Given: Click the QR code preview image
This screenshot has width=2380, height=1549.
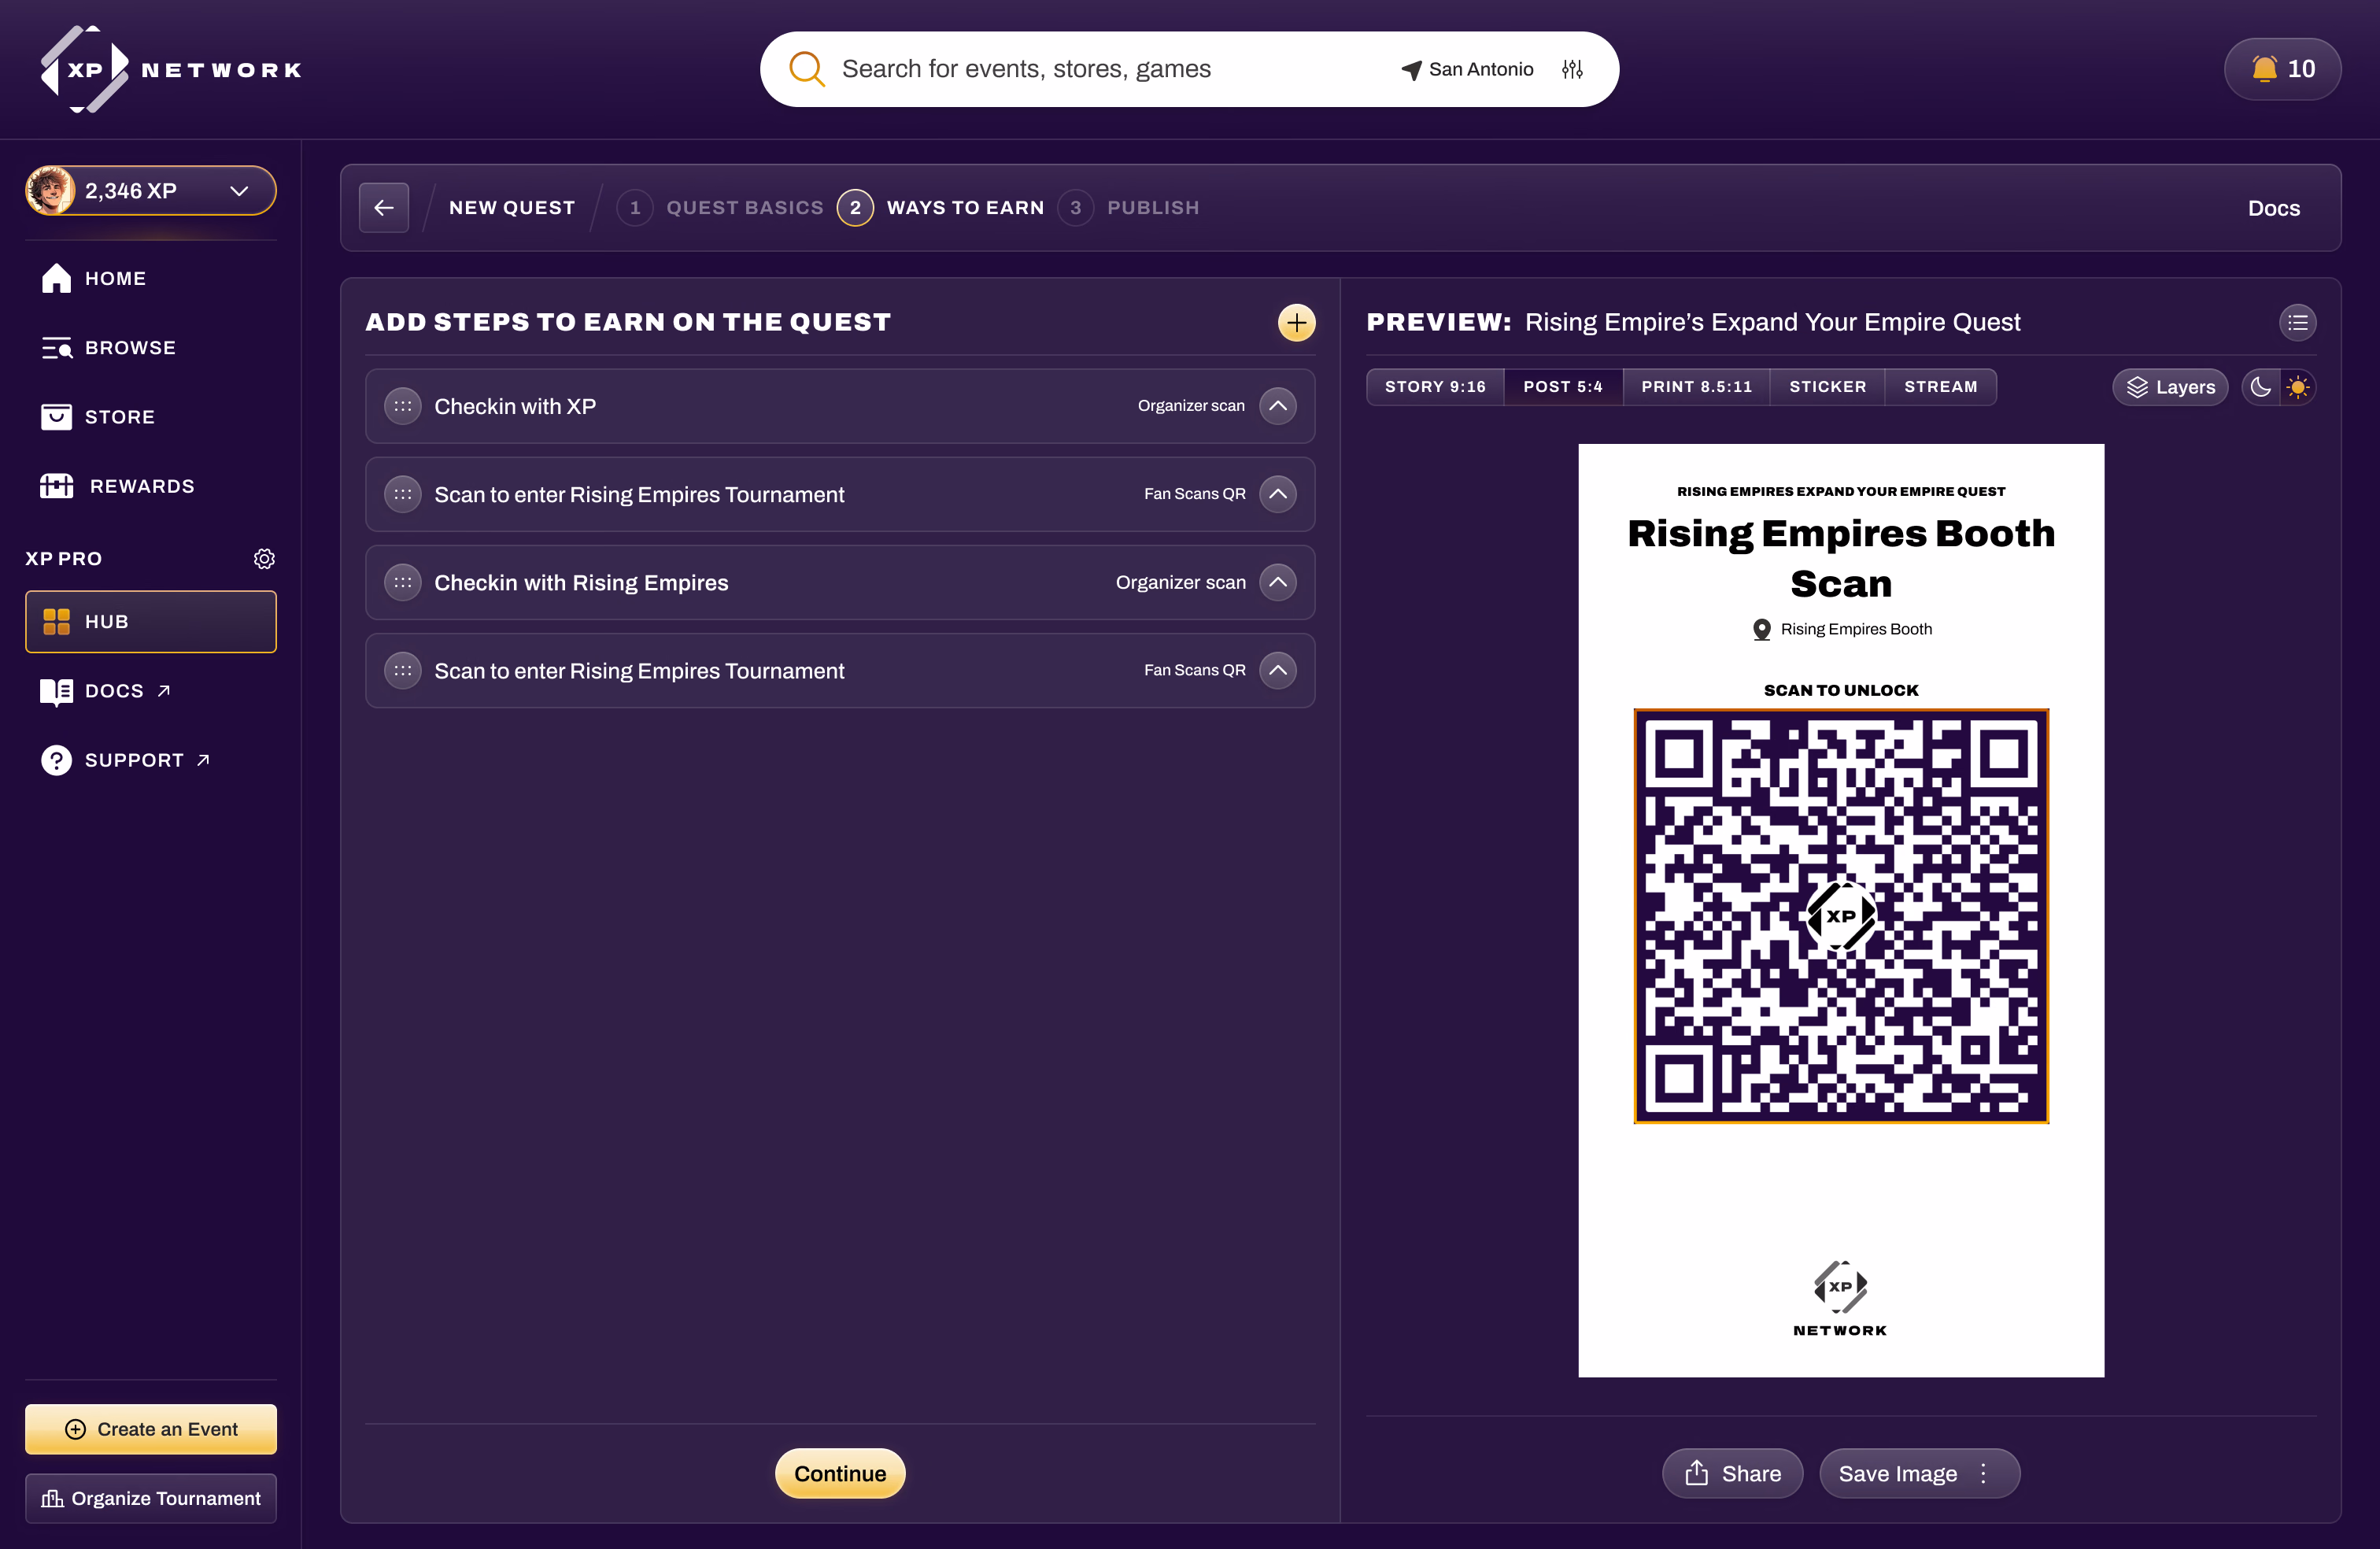Looking at the screenshot, I should 1841,916.
